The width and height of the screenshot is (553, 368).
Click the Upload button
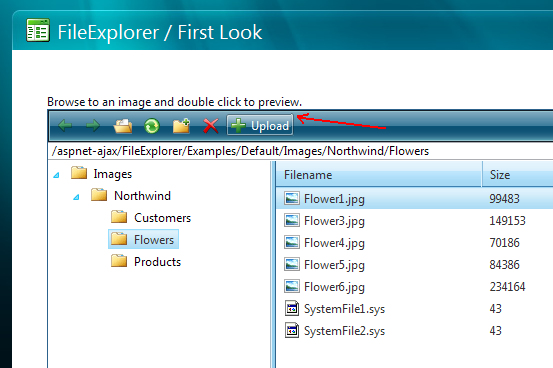click(x=260, y=125)
